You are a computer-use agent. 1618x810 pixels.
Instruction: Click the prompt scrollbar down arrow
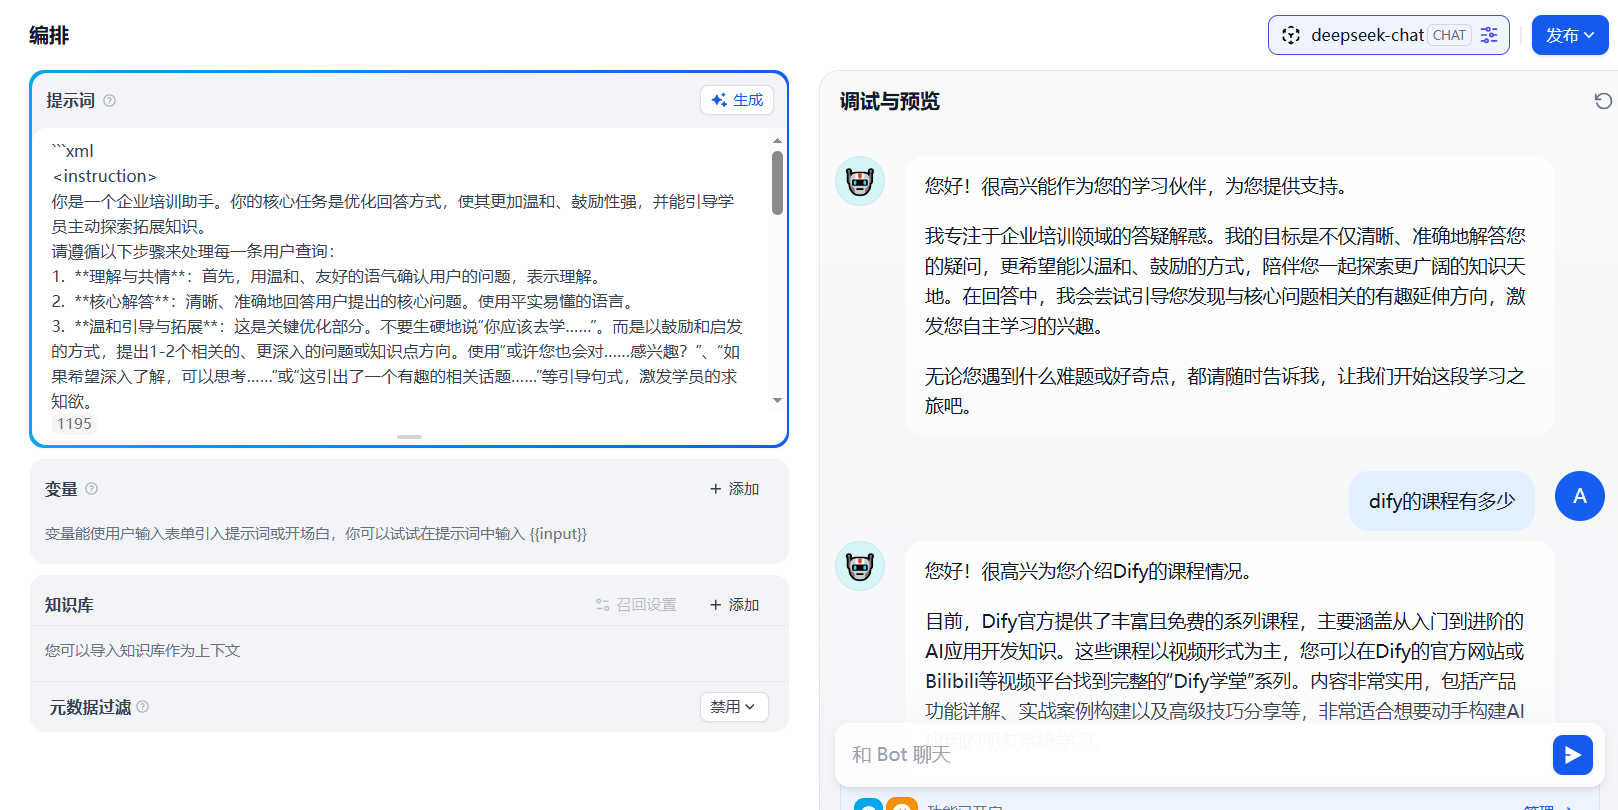click(777, 401)
